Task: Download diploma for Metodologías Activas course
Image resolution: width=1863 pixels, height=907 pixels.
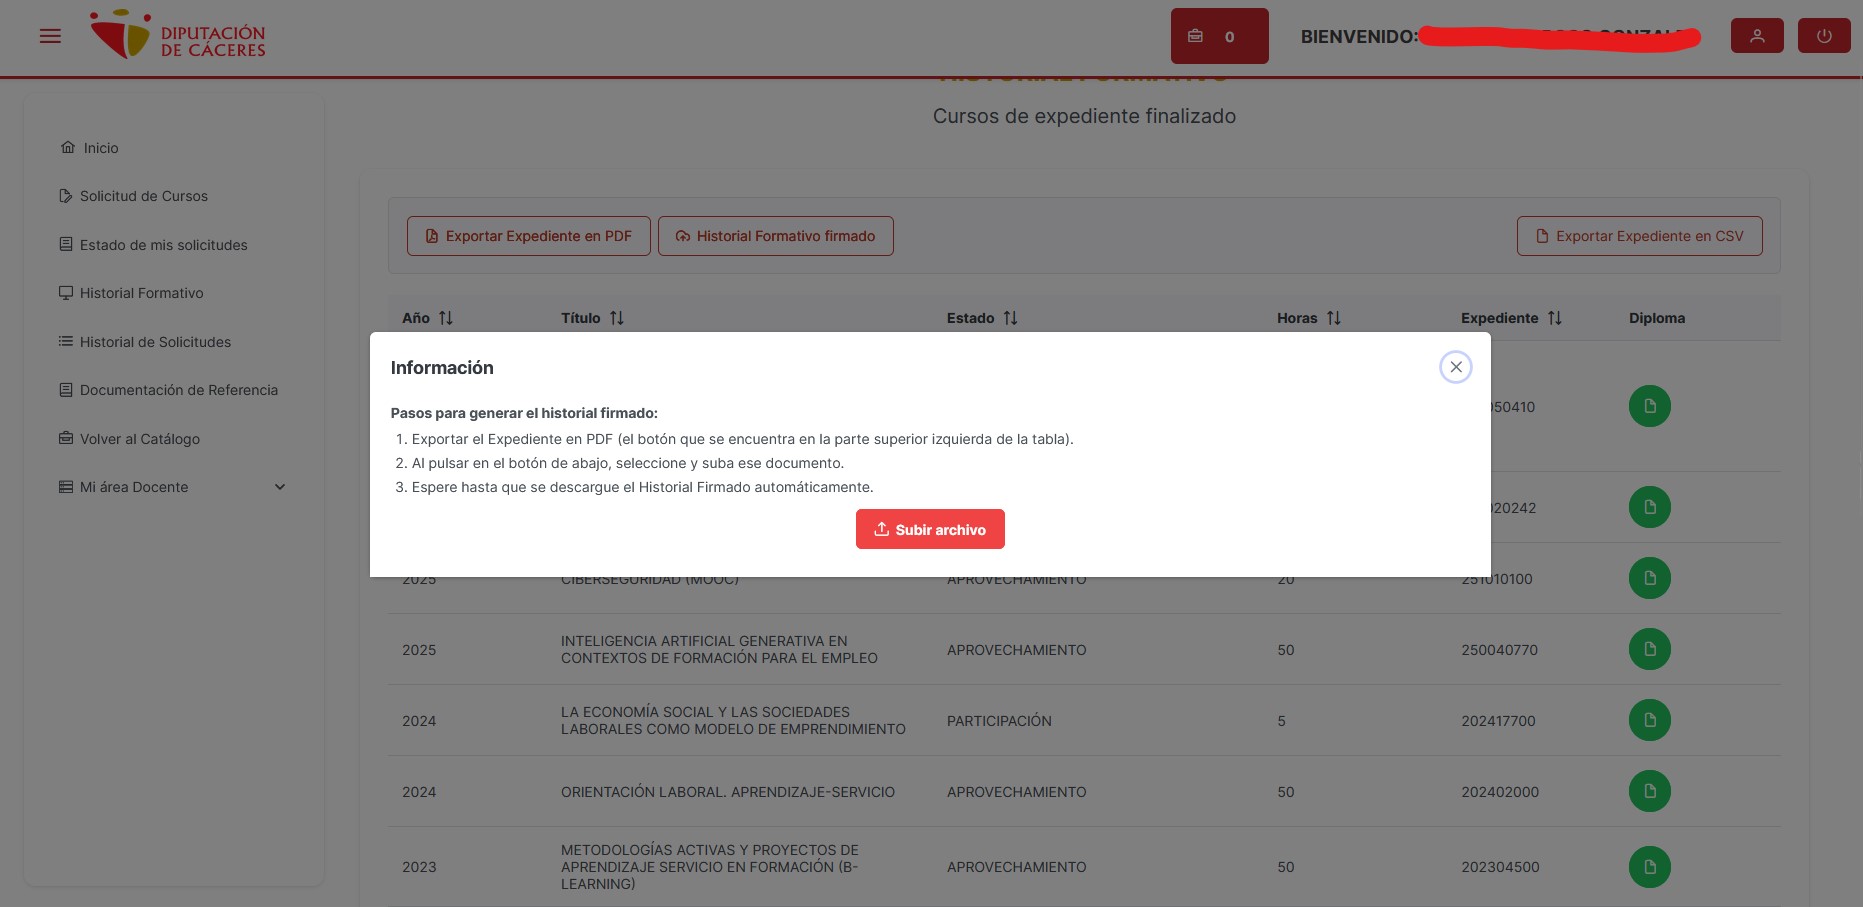Action: 1649,867
